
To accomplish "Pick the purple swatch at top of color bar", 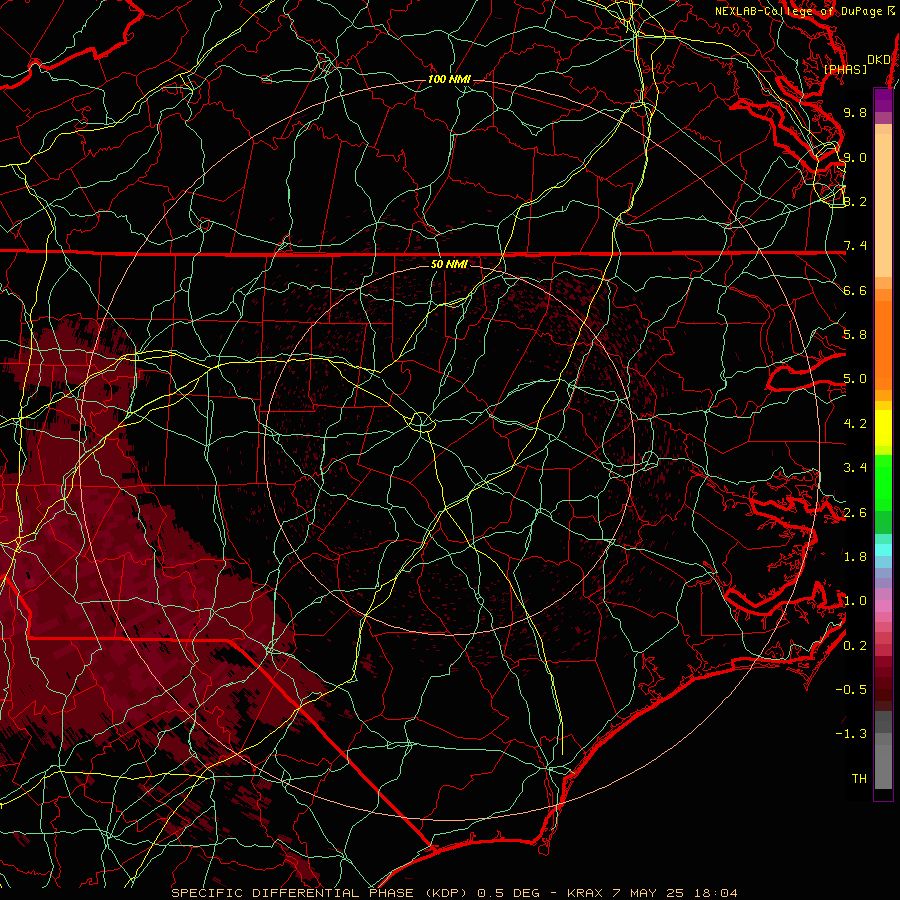I will [x=883, y=100].
